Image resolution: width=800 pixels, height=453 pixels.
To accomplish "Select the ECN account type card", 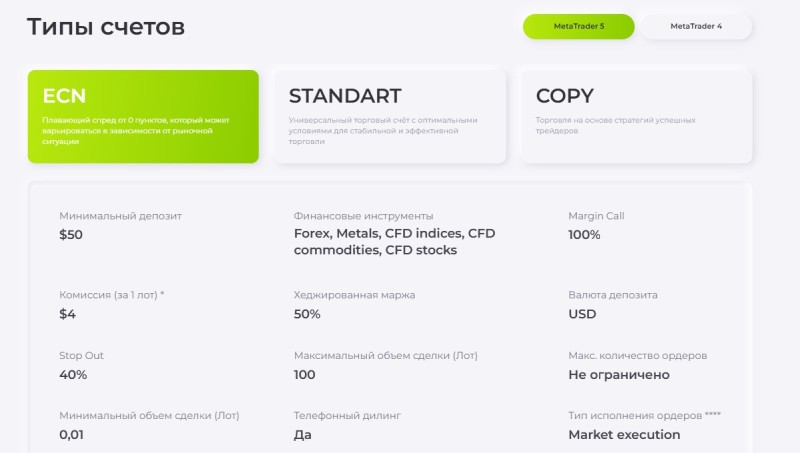I will pos(143,117).
